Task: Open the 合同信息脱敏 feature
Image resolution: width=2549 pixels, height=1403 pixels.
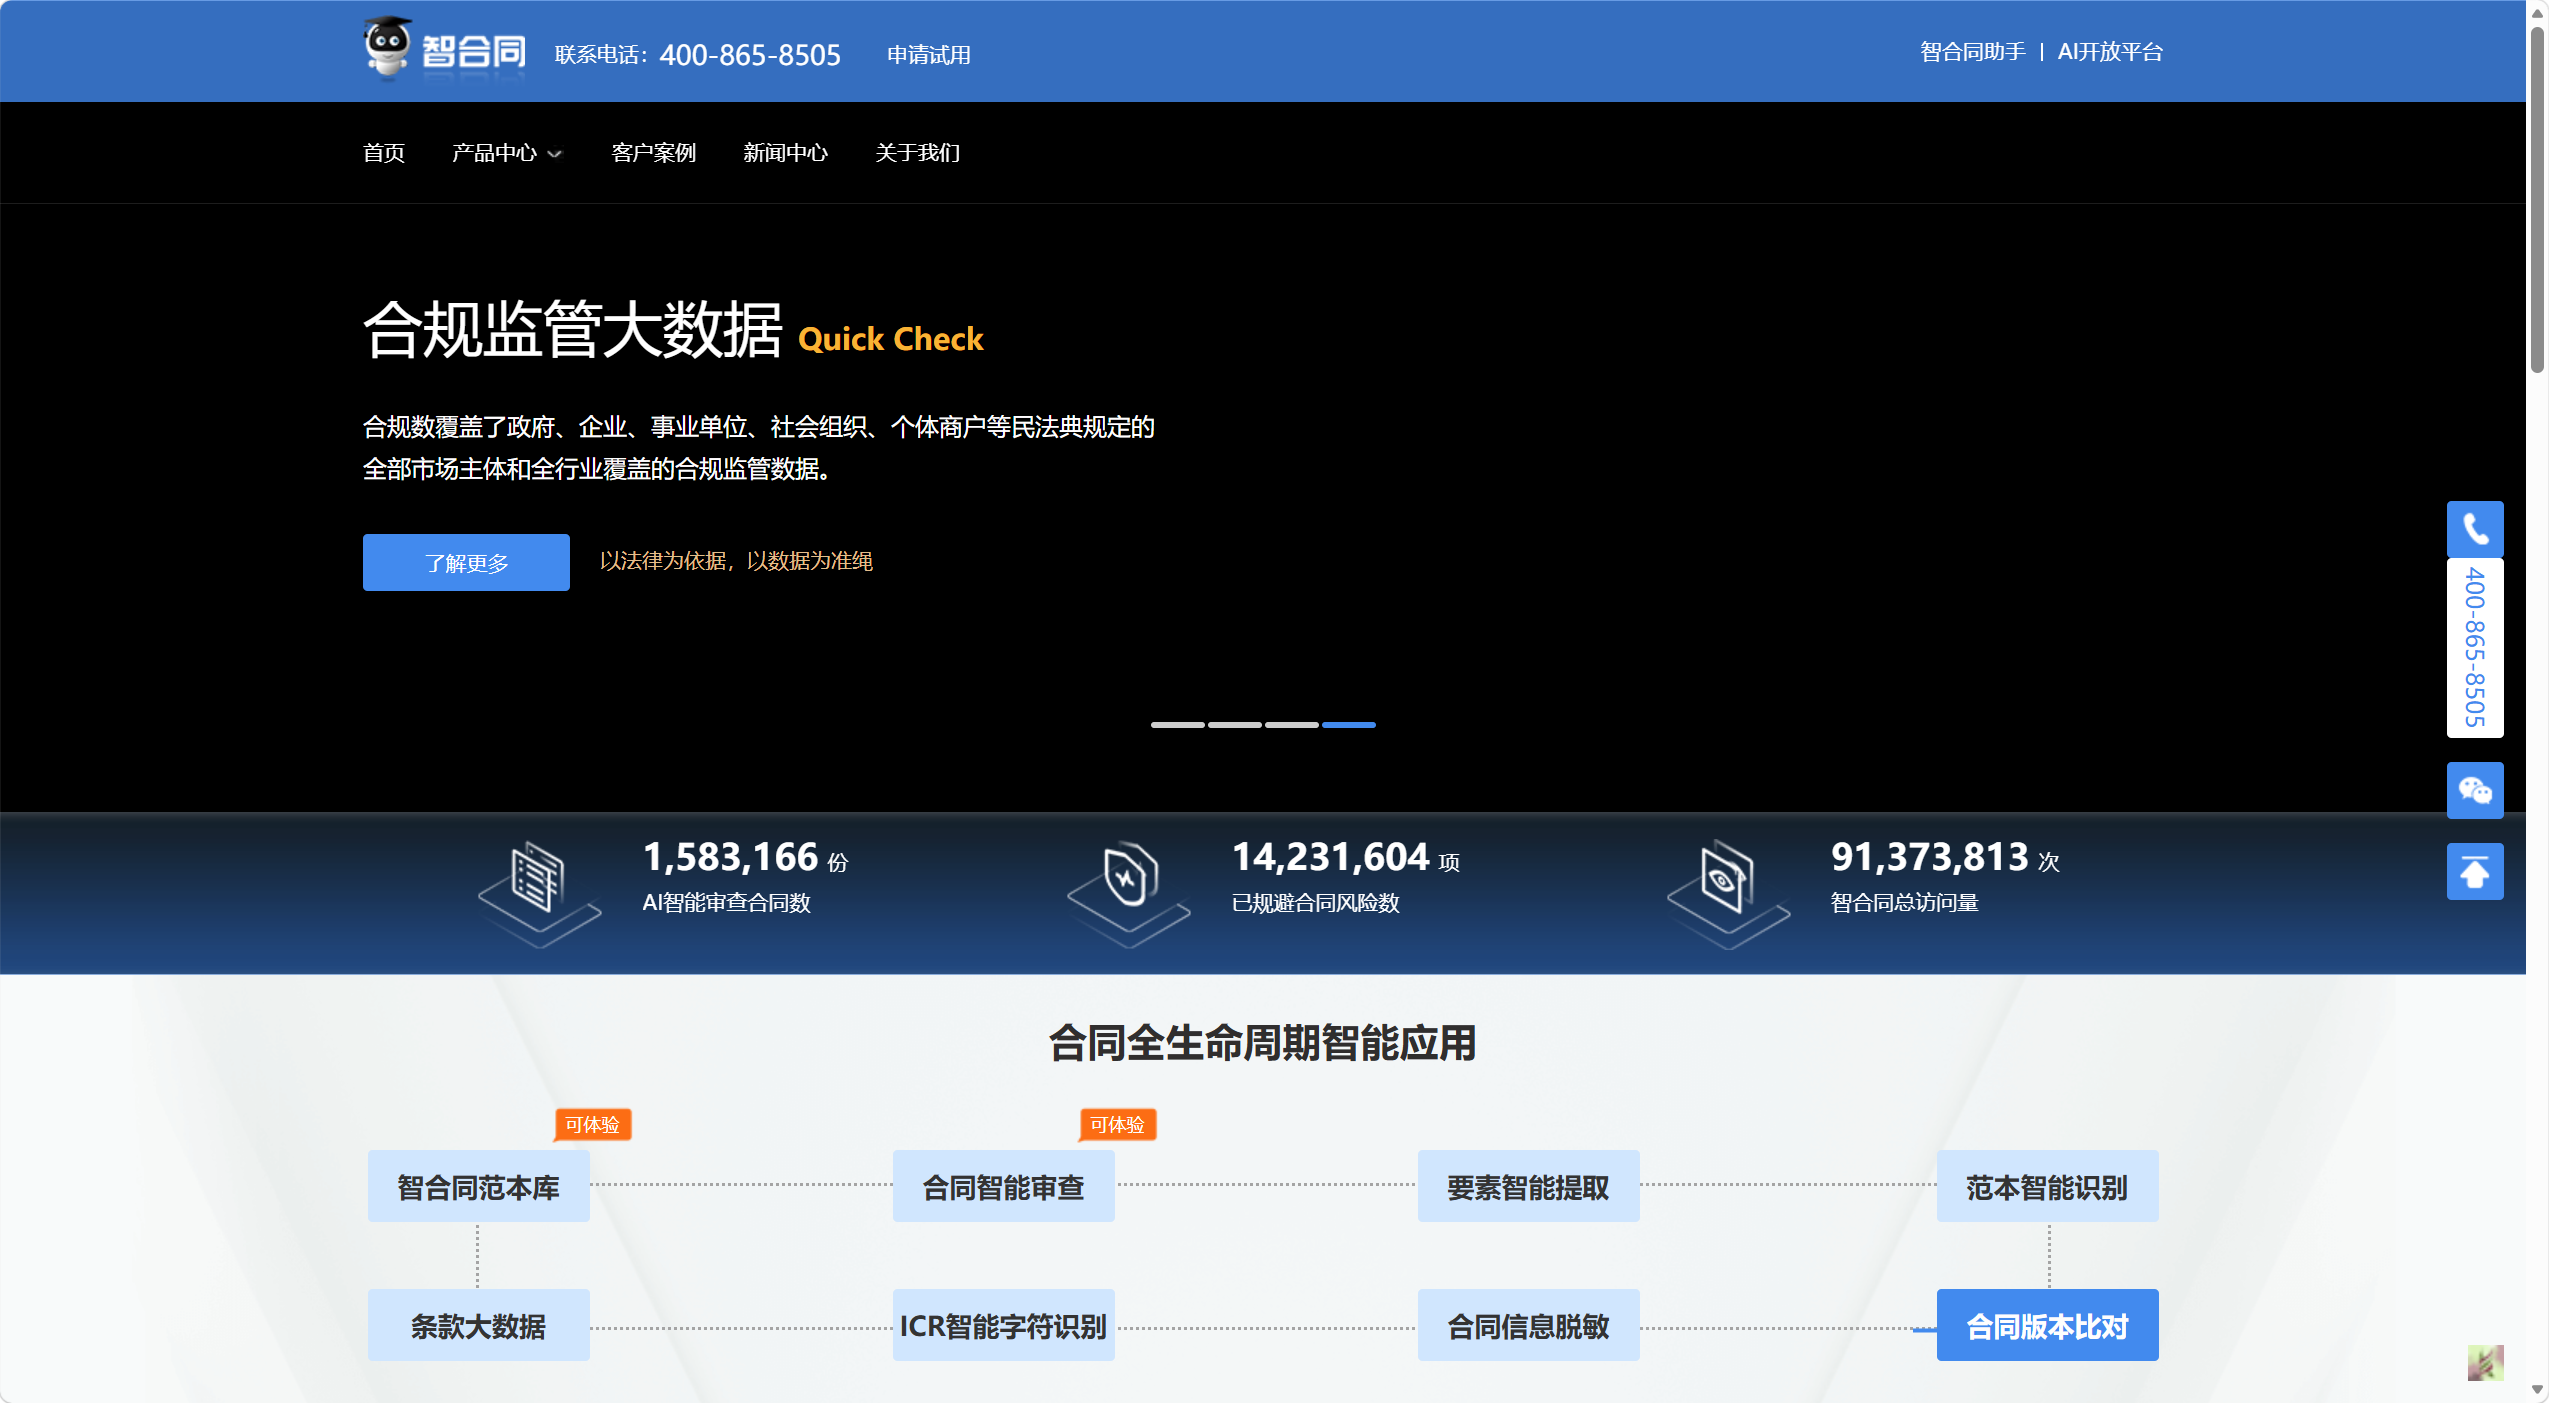Action: [x=1528, y=1325]
